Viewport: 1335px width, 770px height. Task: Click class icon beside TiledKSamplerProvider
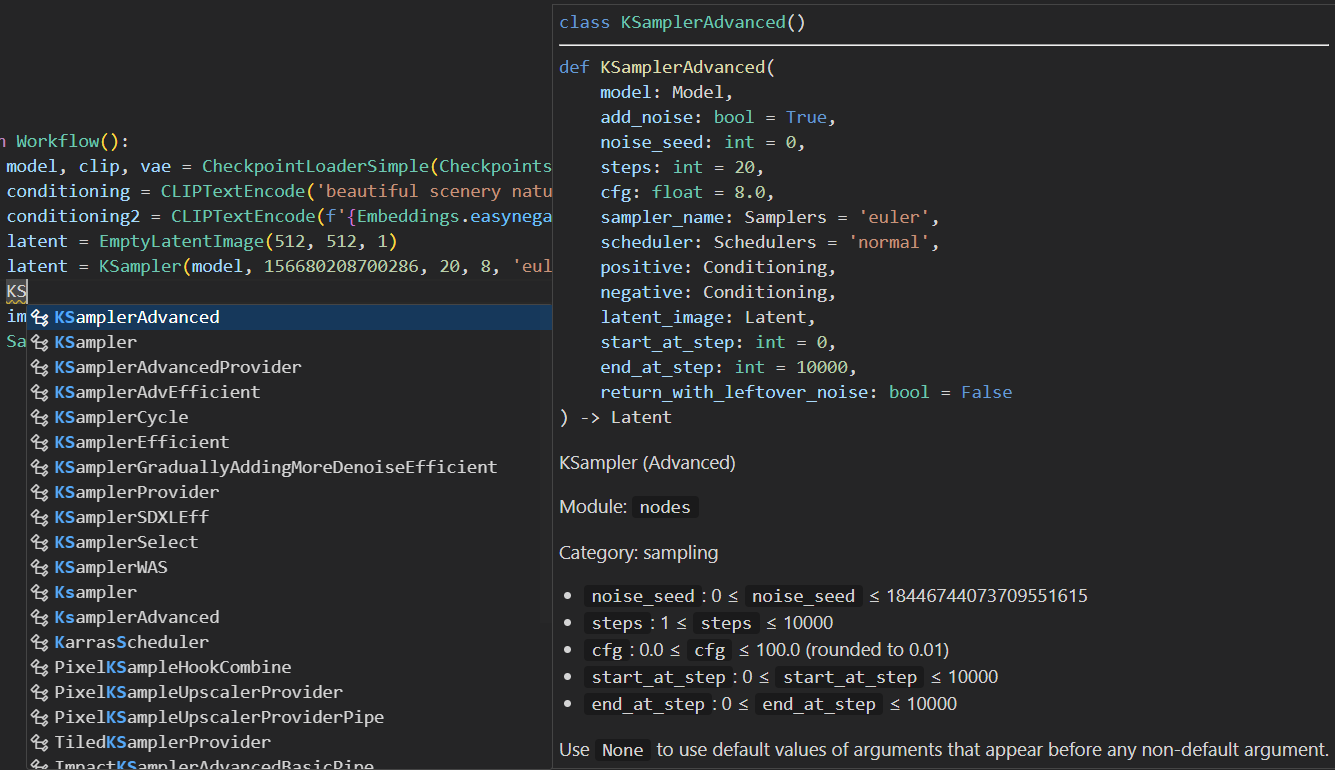coord(40,743)
